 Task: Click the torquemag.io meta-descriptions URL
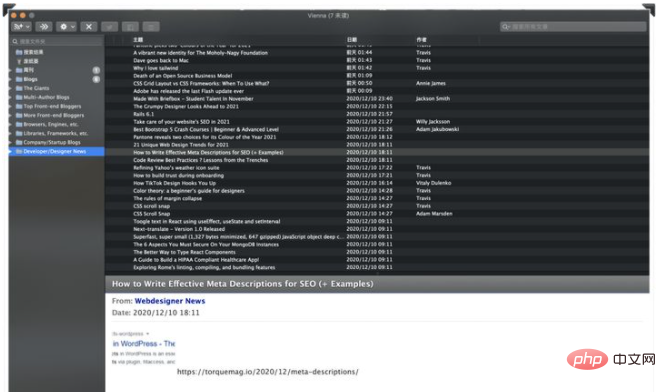click(268, 372)
